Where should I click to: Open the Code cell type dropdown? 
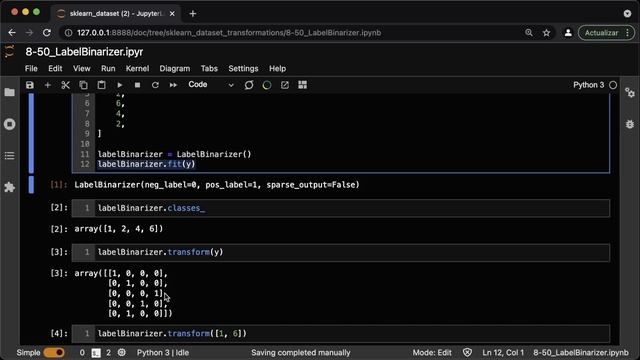pos(211,85)
